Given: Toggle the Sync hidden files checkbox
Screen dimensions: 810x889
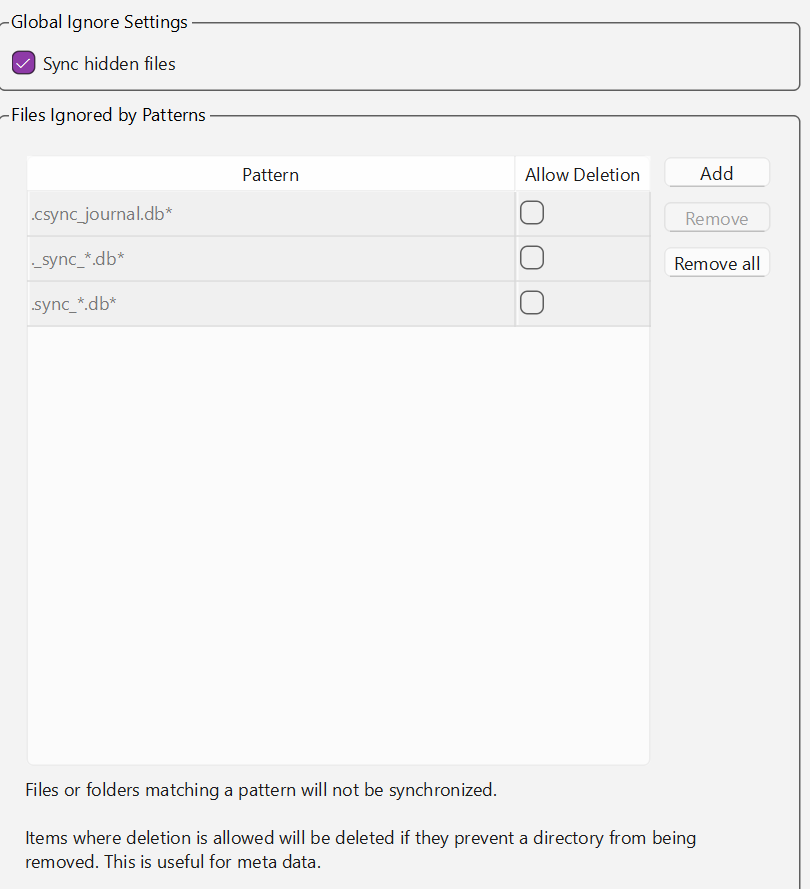Looking at the screenshot, I should 23,64.
